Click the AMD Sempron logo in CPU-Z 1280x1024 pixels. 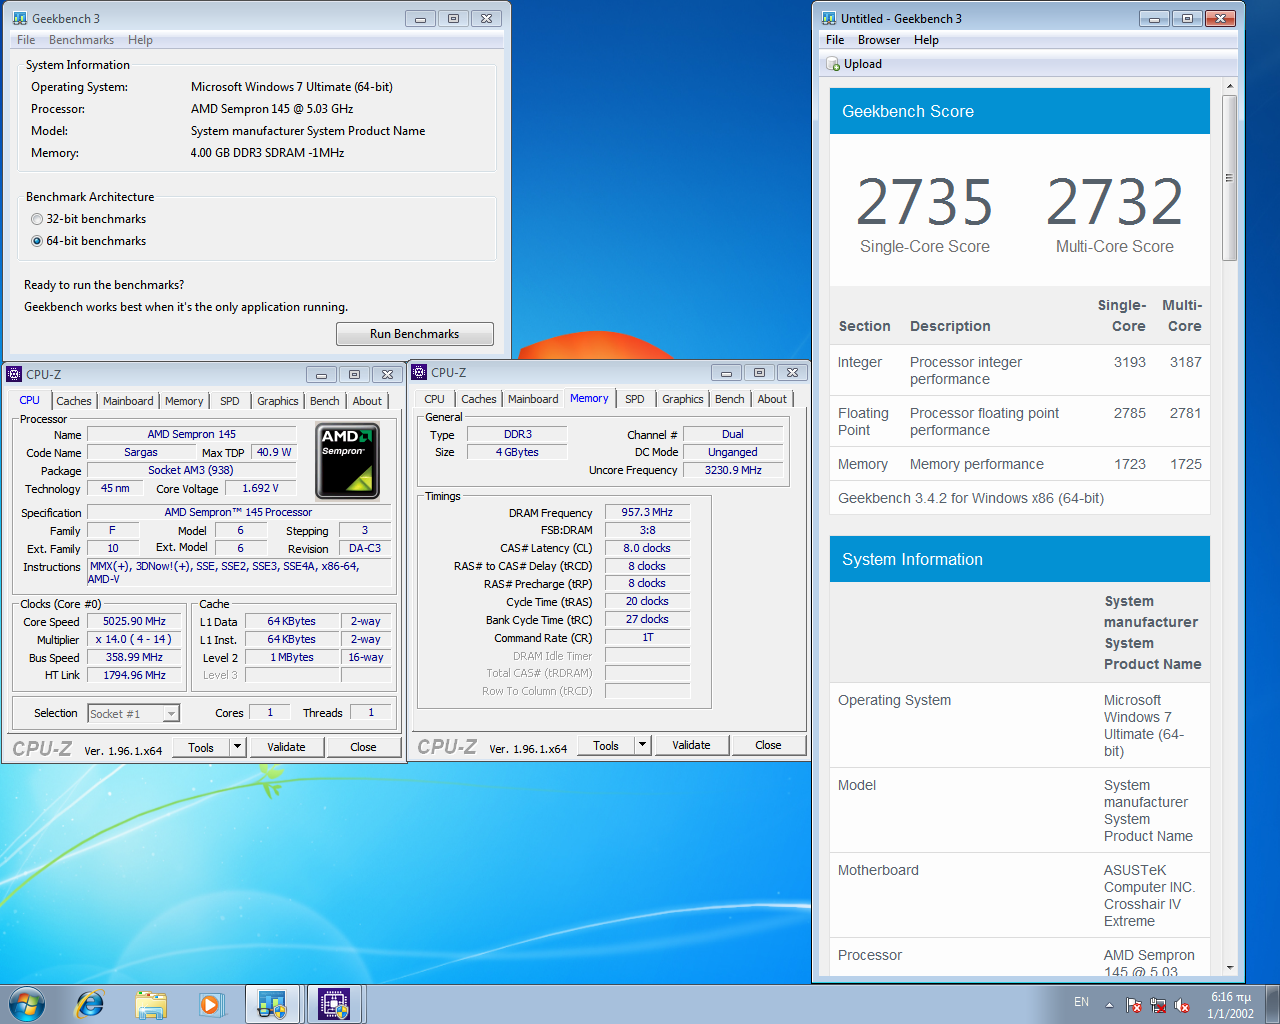[x=347, y=461]
